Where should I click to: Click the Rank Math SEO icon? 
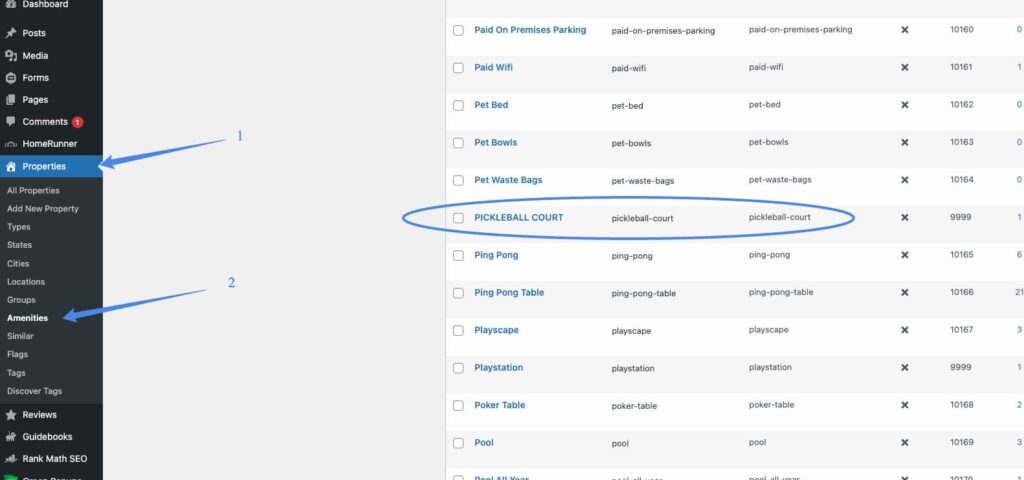[11, 459]
